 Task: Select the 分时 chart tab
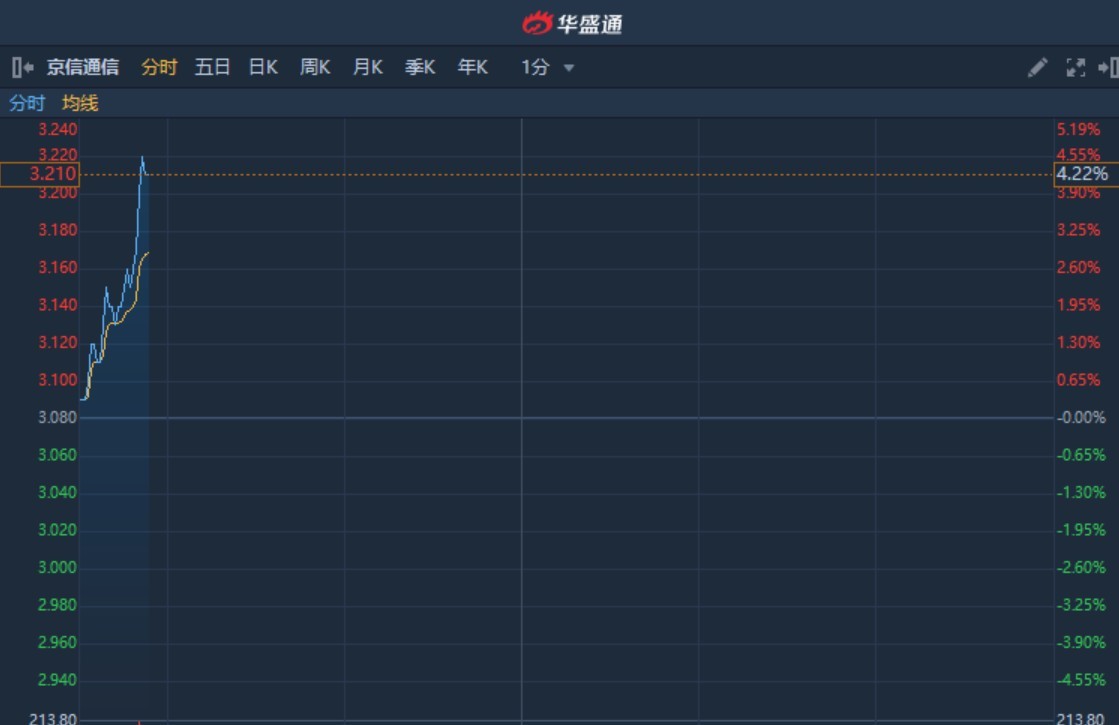(158, 67)
